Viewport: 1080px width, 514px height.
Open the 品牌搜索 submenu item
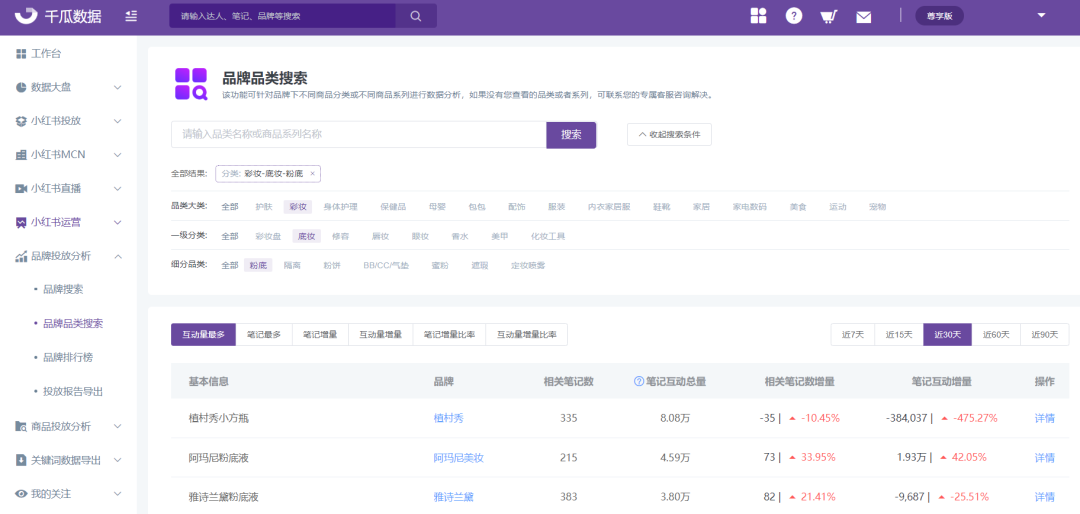pos(63,290)
